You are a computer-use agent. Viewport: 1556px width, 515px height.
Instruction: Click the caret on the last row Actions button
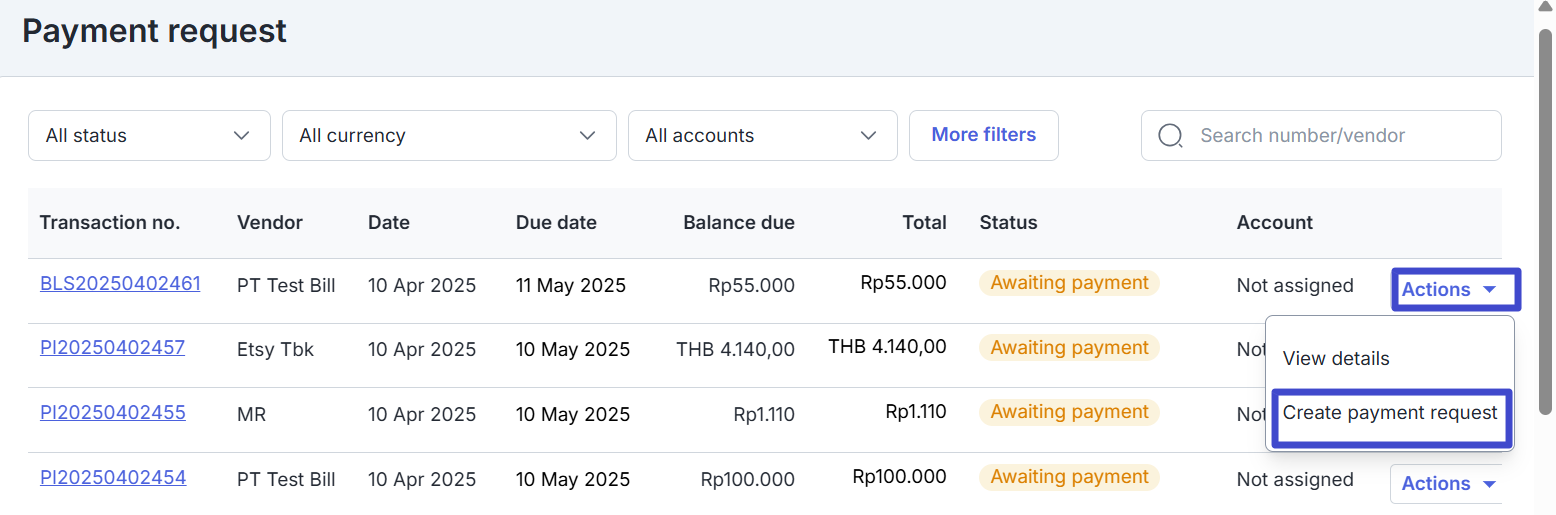coord(1489,484)
